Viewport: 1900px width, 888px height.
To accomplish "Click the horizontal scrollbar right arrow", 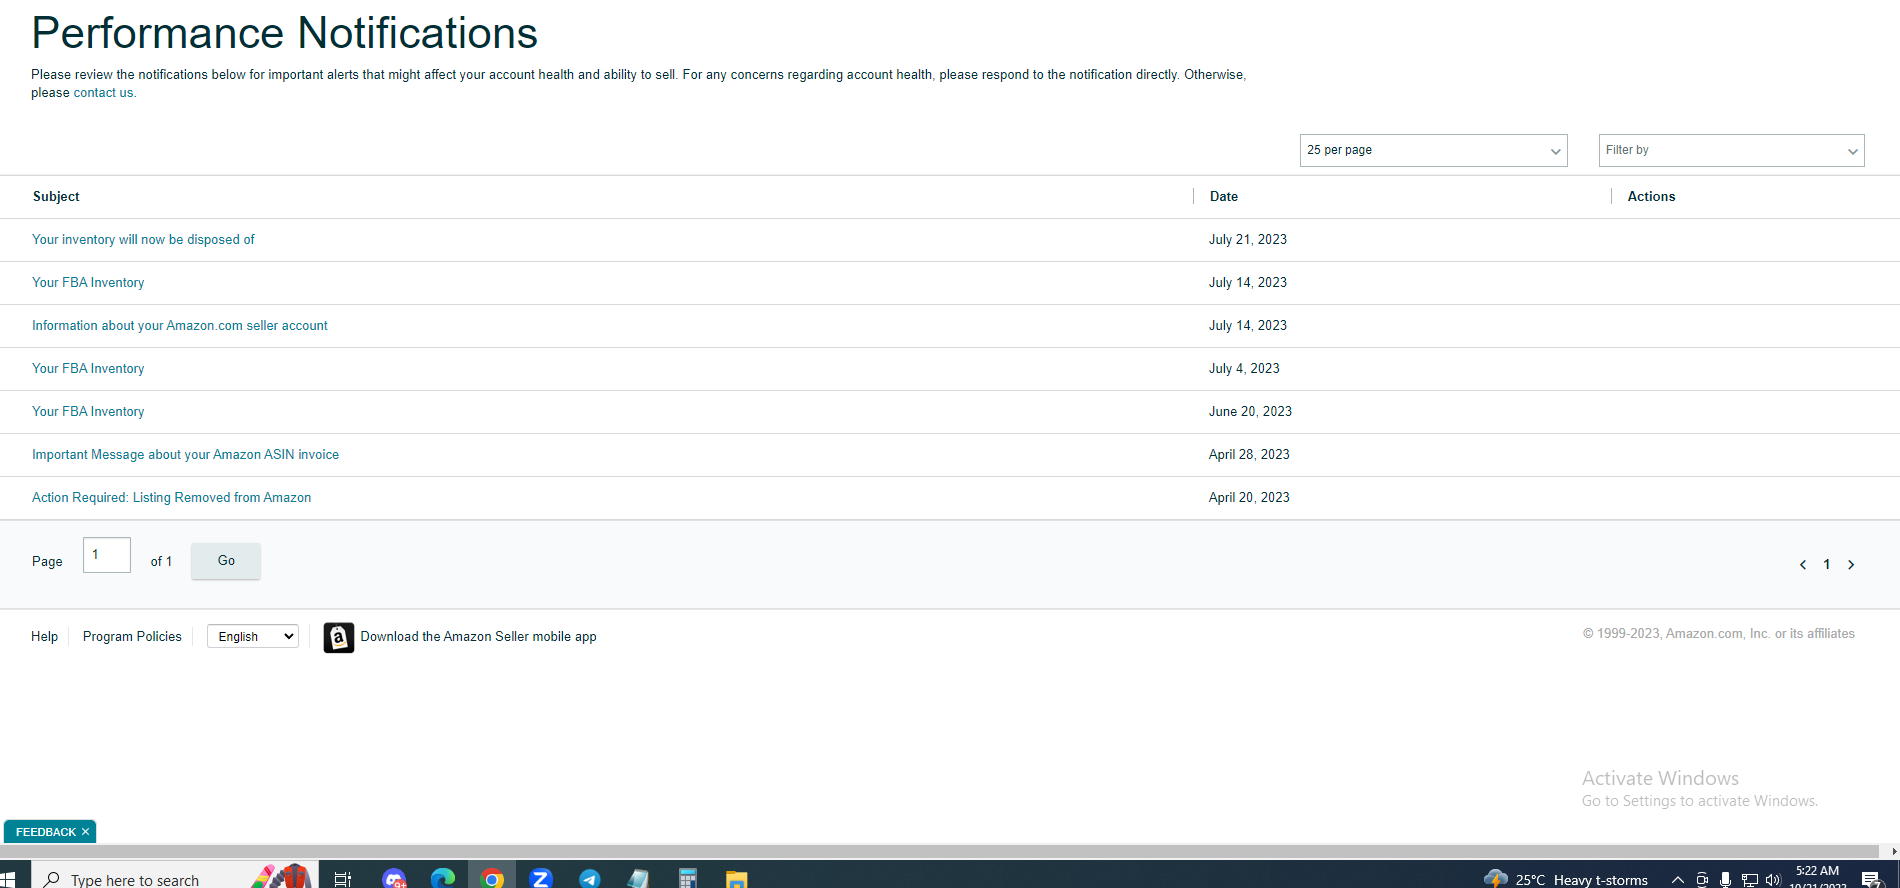I will pos(1893,852).
